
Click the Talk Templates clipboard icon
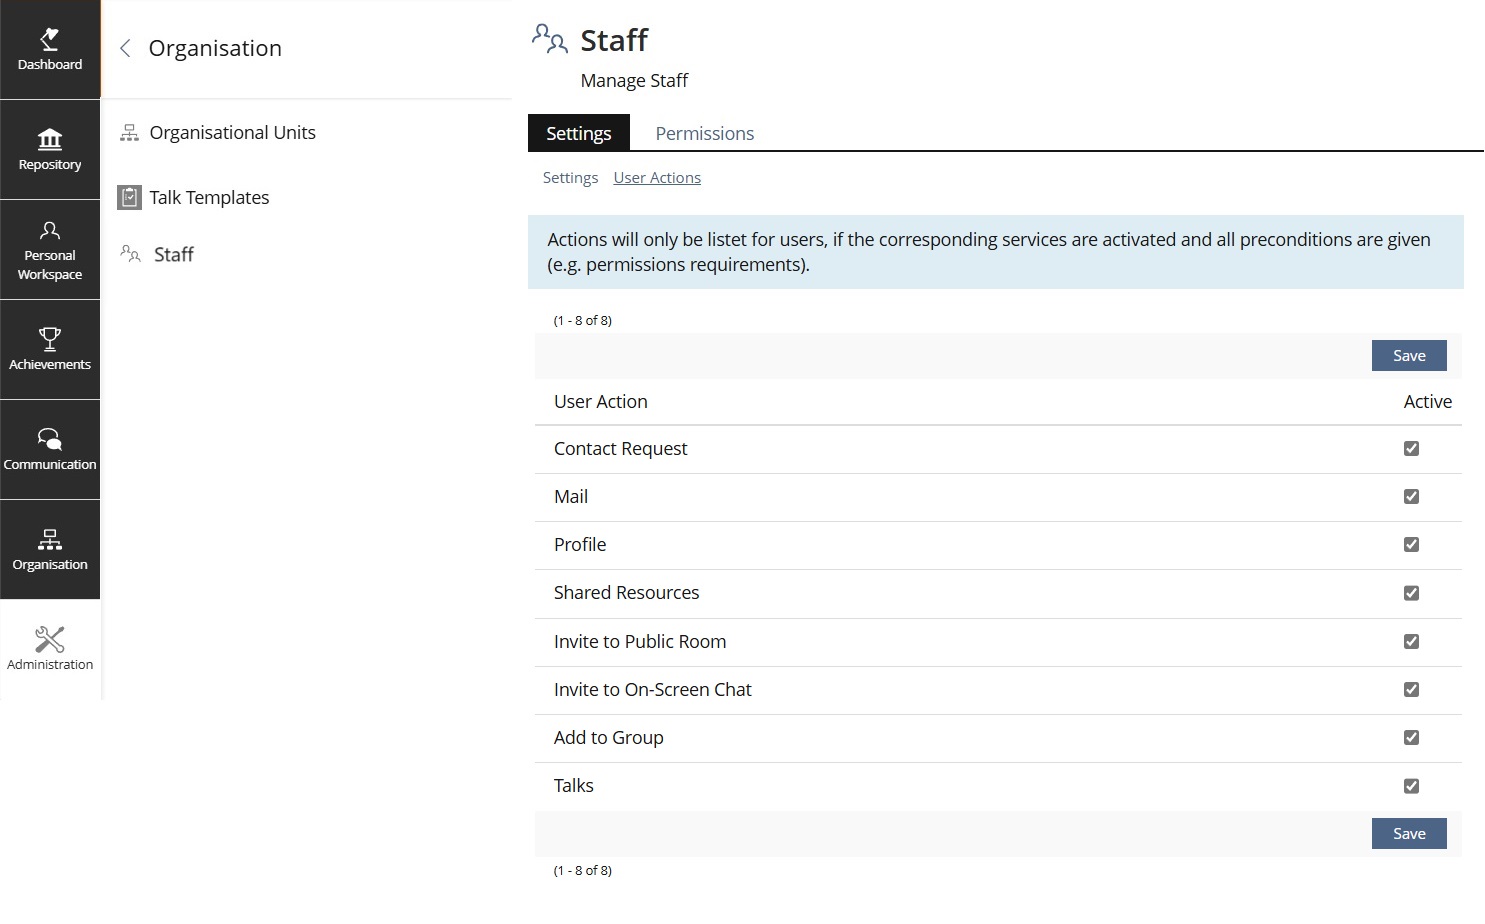(x=129, y=197)
